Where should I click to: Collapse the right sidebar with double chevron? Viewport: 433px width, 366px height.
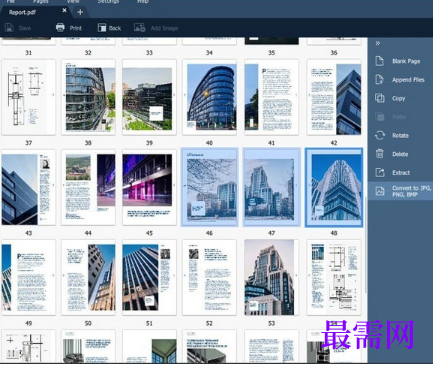378,43
